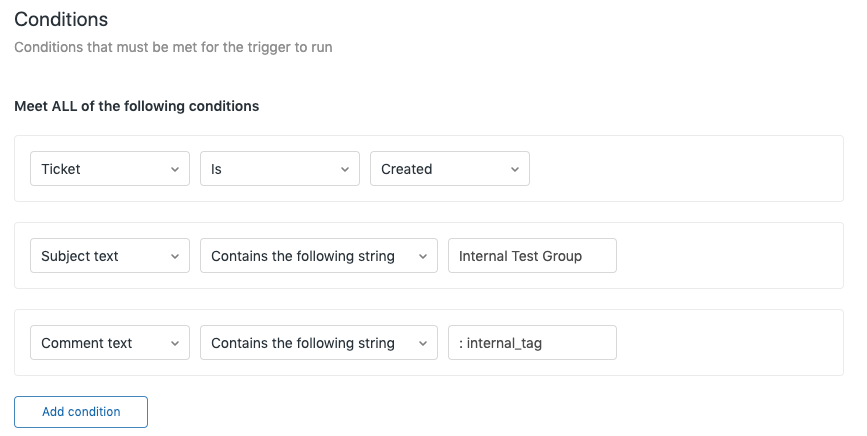Click the Conditions section heading

tap(61, 19)
